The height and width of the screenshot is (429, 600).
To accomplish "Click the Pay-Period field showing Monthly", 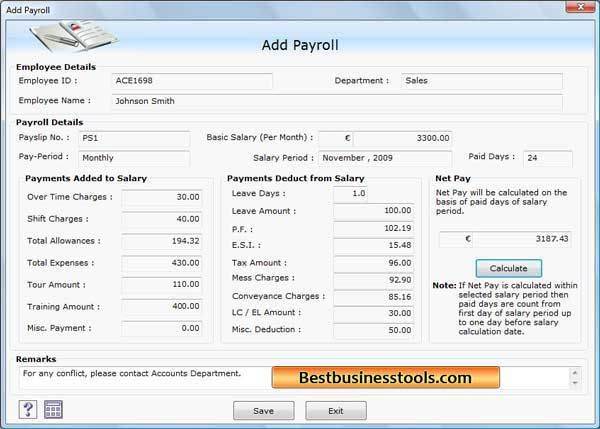I will 134,158.
